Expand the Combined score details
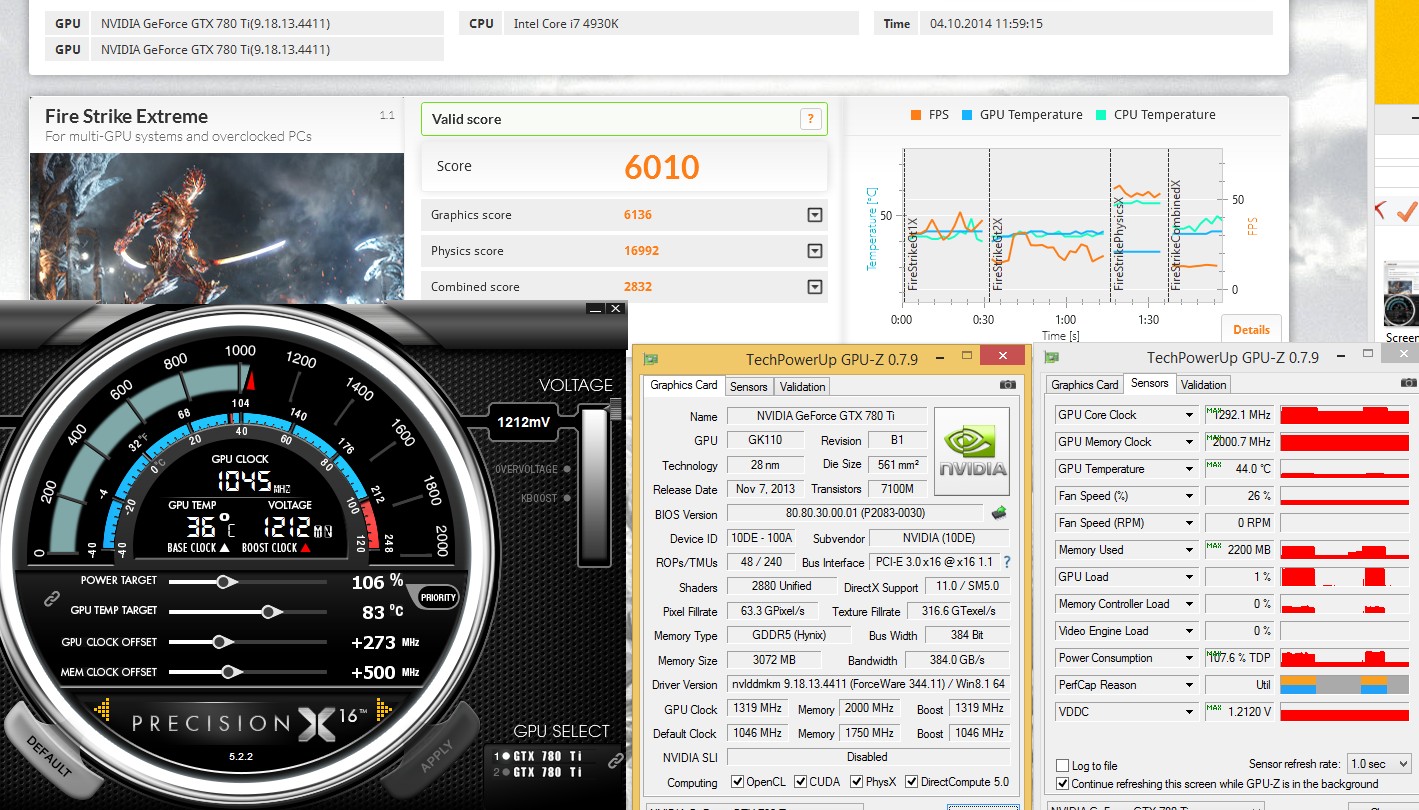The image size is (1419, 810). click(x=815, y=287)
